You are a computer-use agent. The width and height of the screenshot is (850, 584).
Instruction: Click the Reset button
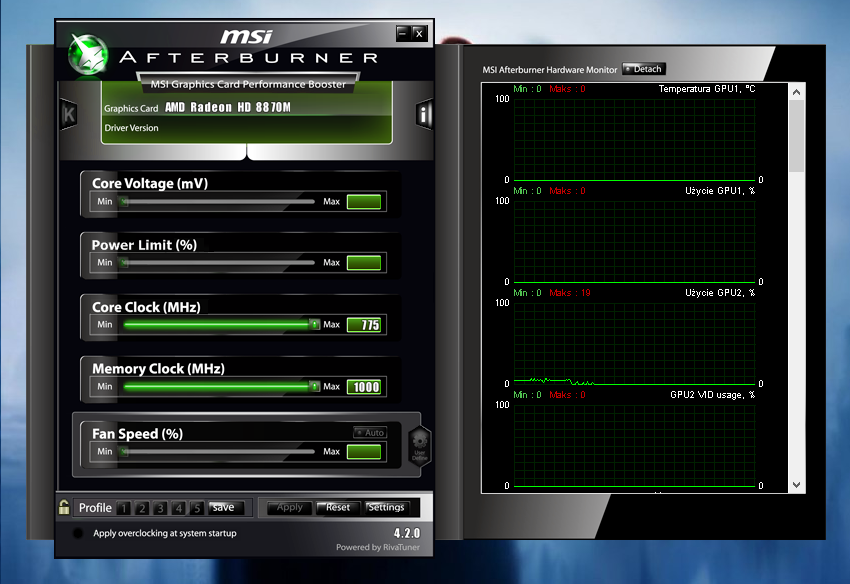tap(338, 508)
